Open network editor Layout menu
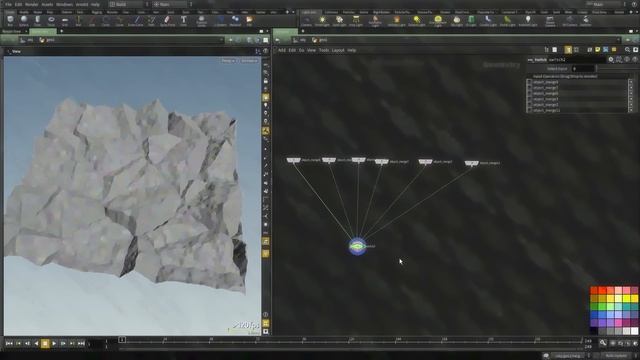The width and height of the screenshot is (640, 360). [338, 50]
